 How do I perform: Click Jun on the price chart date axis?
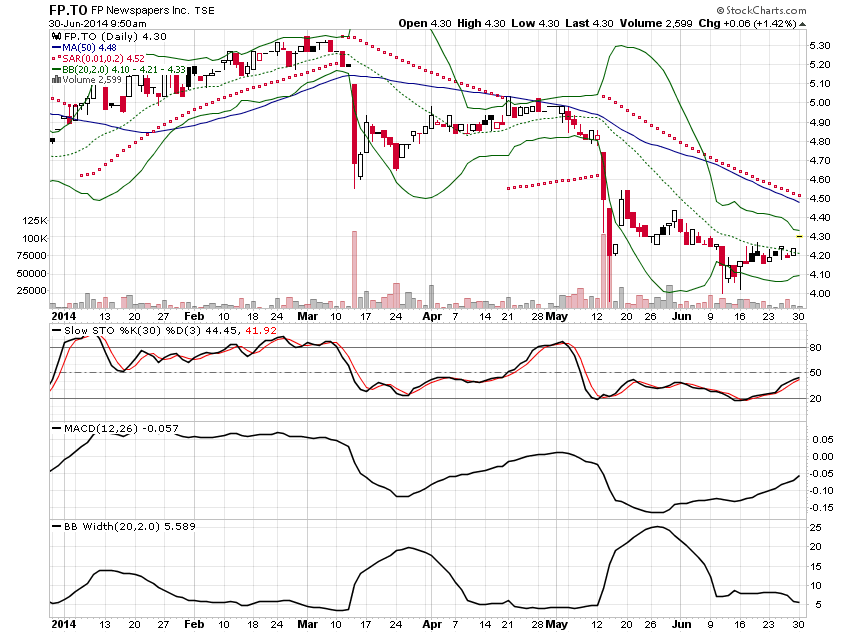pyautogui.click(x=681, y=316)
